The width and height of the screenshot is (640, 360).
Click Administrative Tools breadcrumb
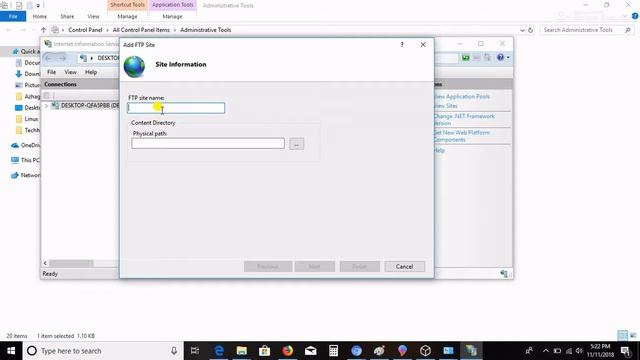tap(205, 30)
